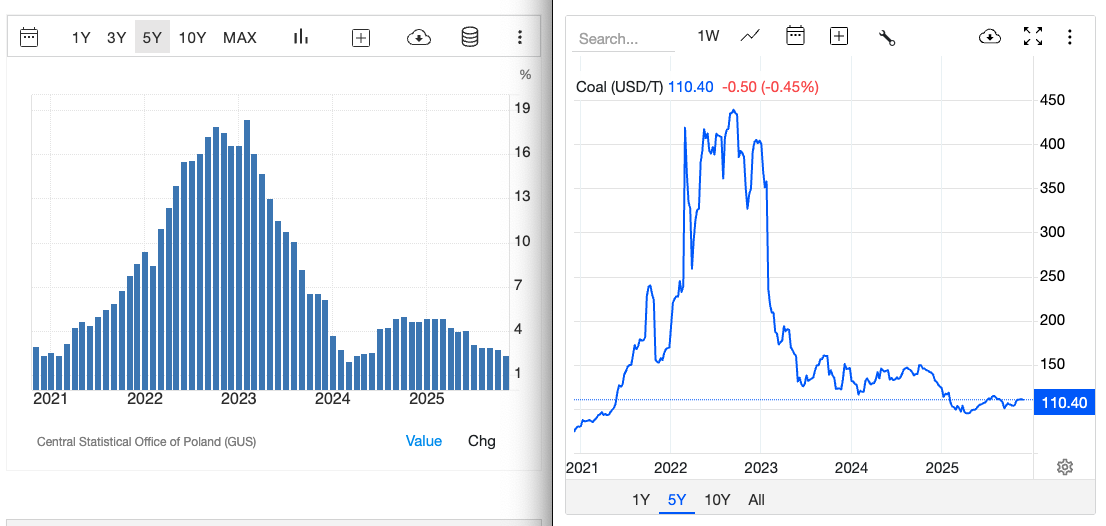Select 1Y range on left chart
This screenshot has width=1106, height=526.
pyautogui.click(x=81, y=38)
